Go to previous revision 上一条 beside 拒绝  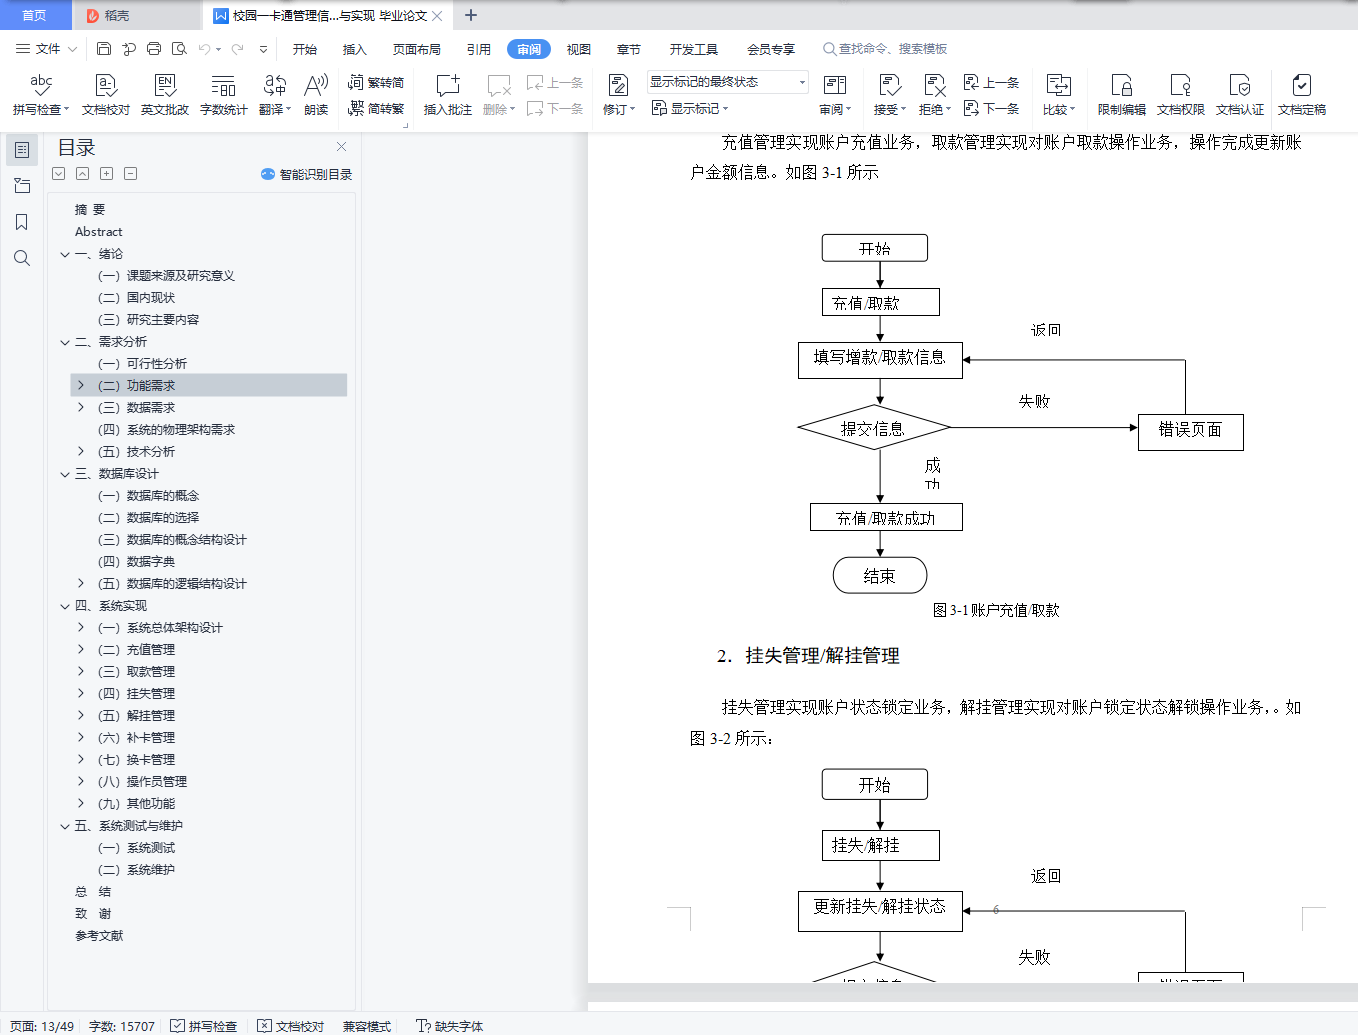pos(991,82)
